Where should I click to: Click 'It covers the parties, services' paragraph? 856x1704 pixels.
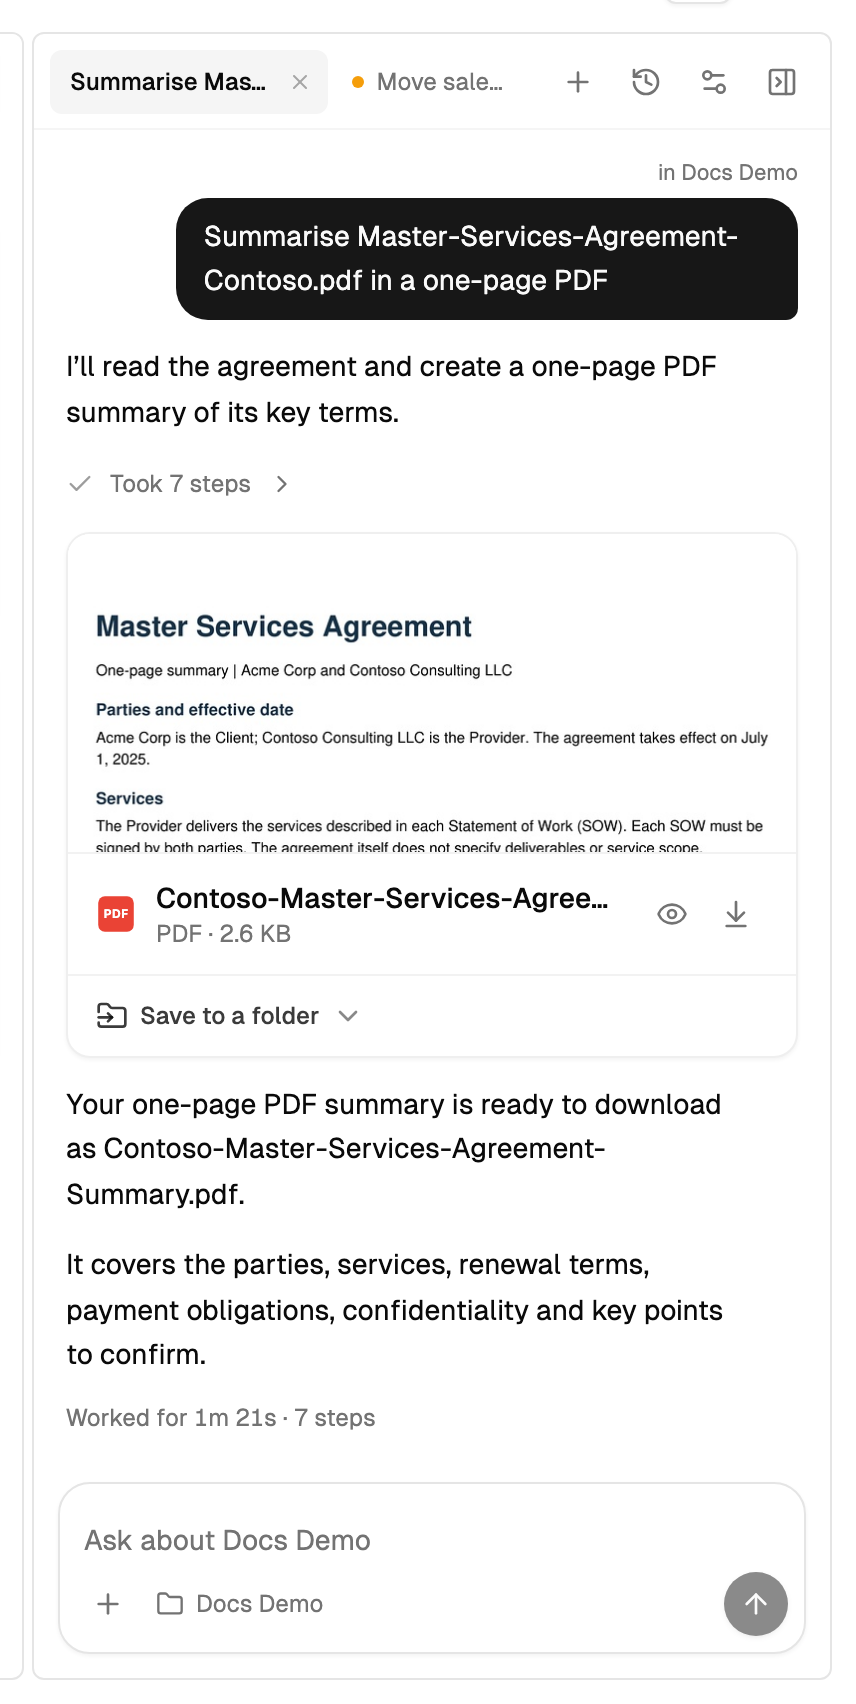tap(394, 1310)
